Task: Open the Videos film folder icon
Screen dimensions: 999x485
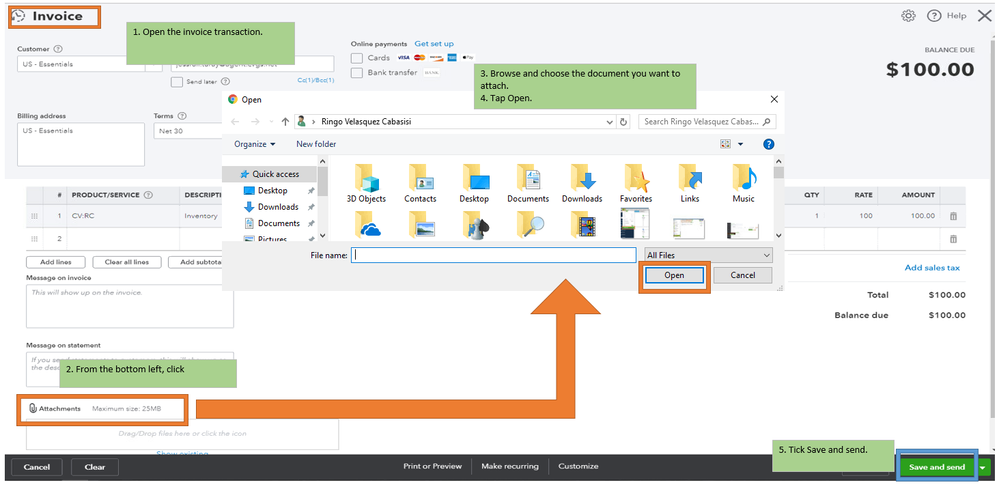Action: click(x=582, y=224)
